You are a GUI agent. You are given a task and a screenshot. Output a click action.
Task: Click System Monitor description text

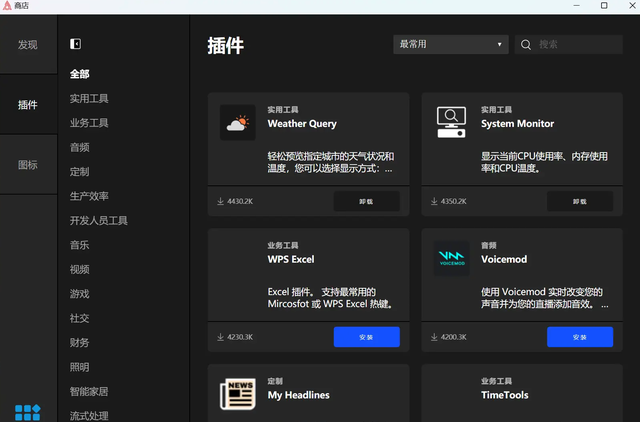(x=544, y=162)
